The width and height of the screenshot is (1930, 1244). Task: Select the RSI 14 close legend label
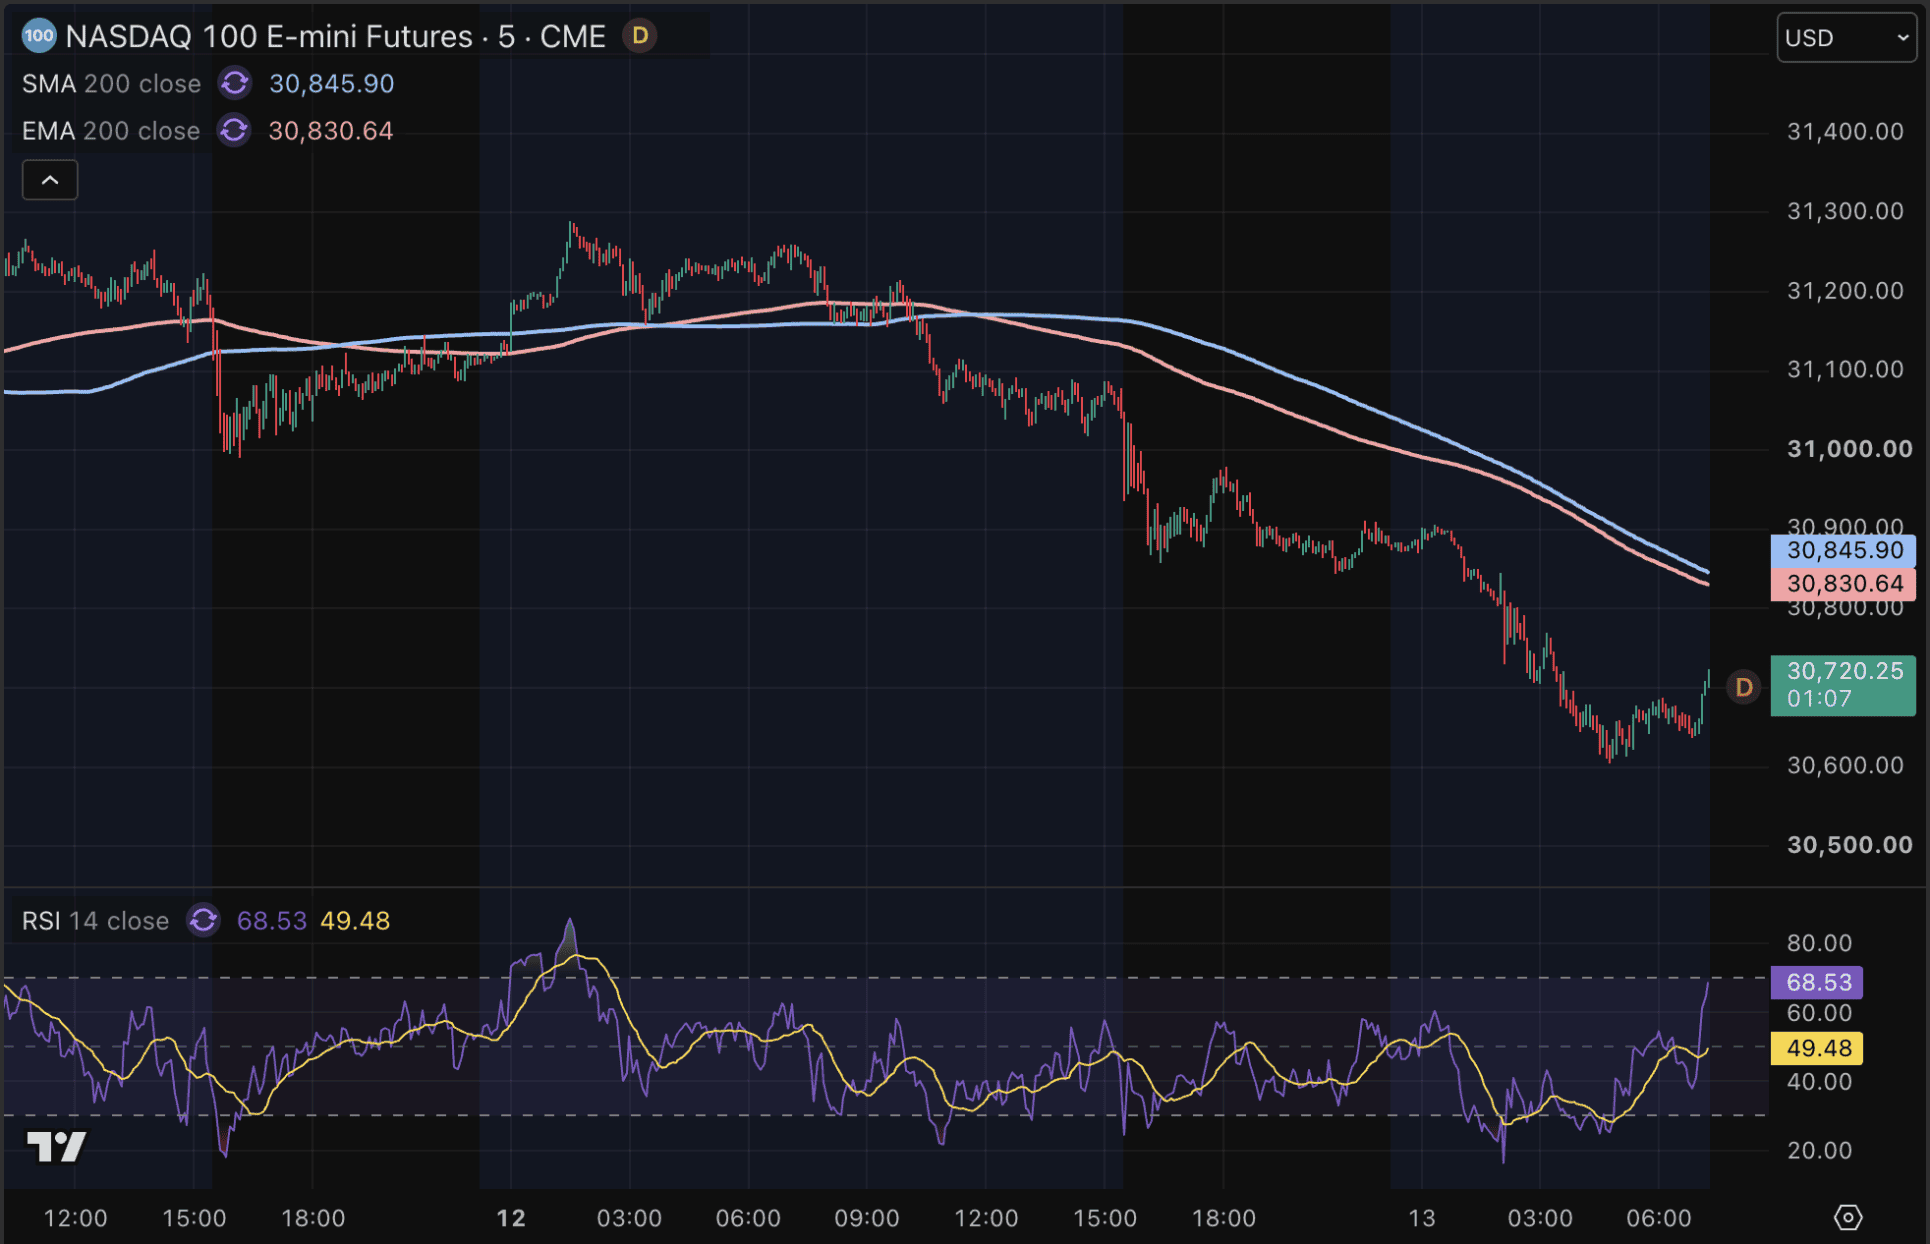(96, 921)
